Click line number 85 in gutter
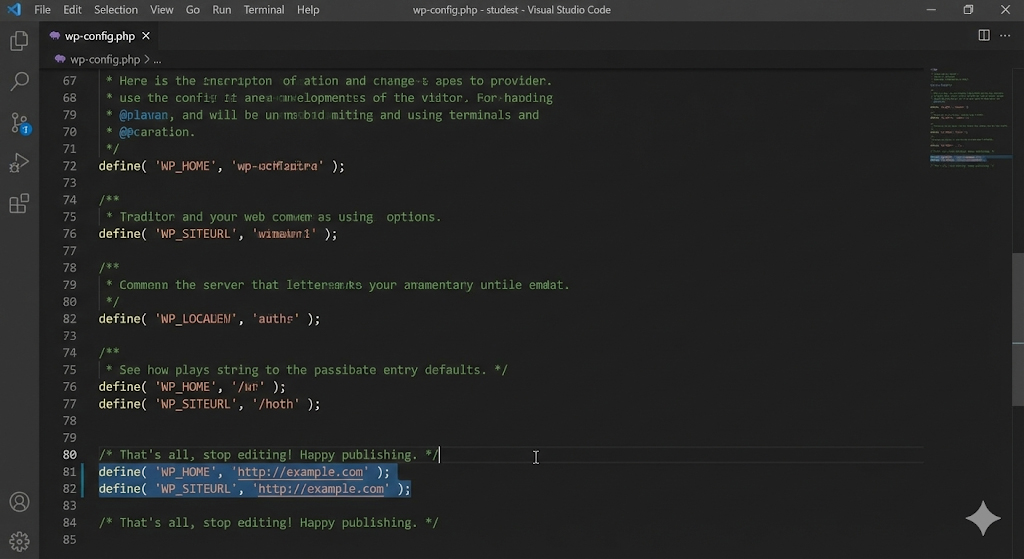1024x559 pixels. (69, 539)
